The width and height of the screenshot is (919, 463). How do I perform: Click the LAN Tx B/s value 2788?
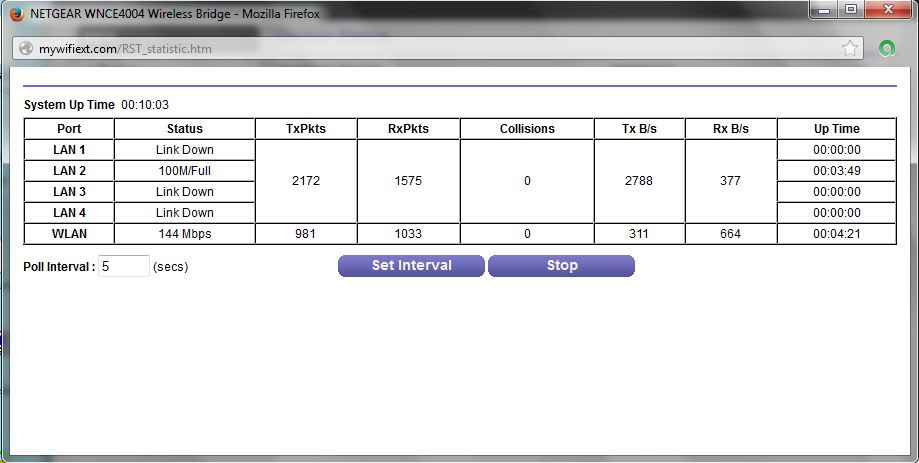pyautogui.click(x=639, y=181)
